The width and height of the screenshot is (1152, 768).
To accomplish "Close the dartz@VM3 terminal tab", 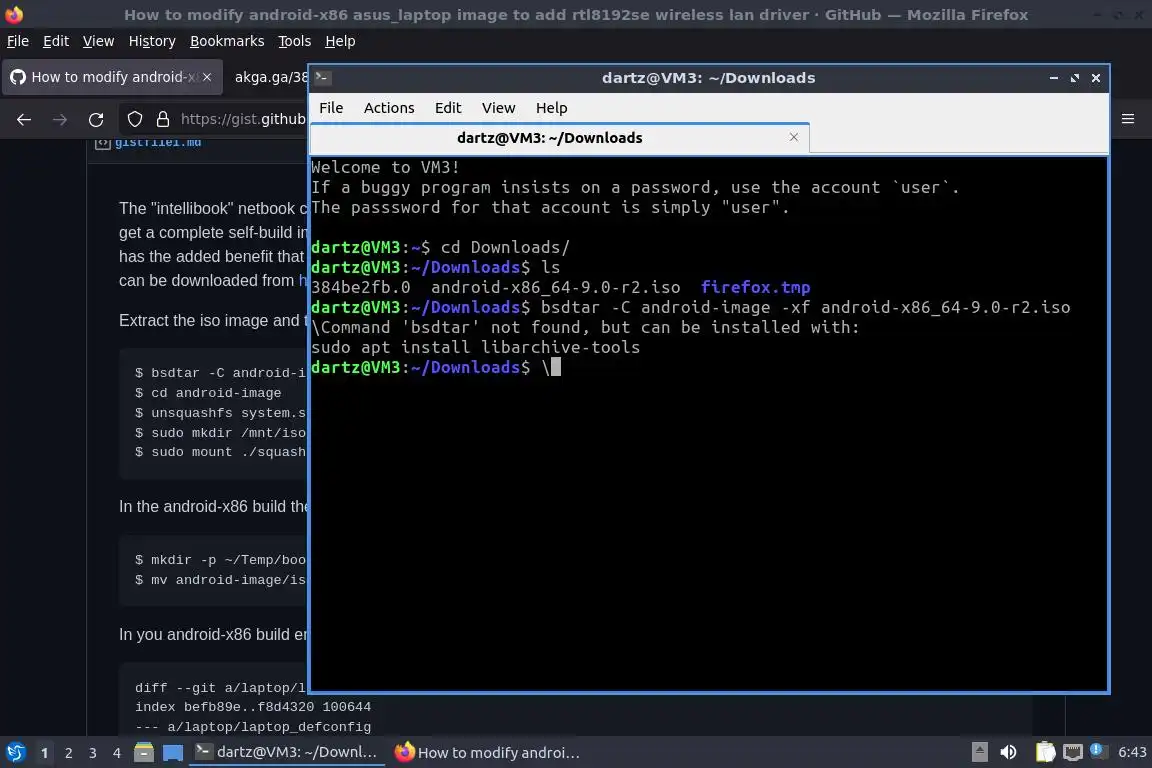I will click(793, 137).
